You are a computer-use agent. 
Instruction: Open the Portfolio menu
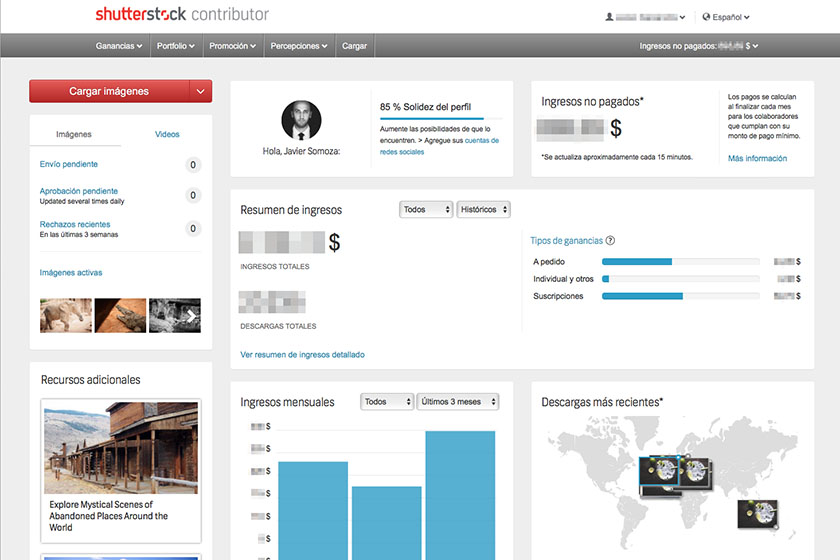coord(176,46)
